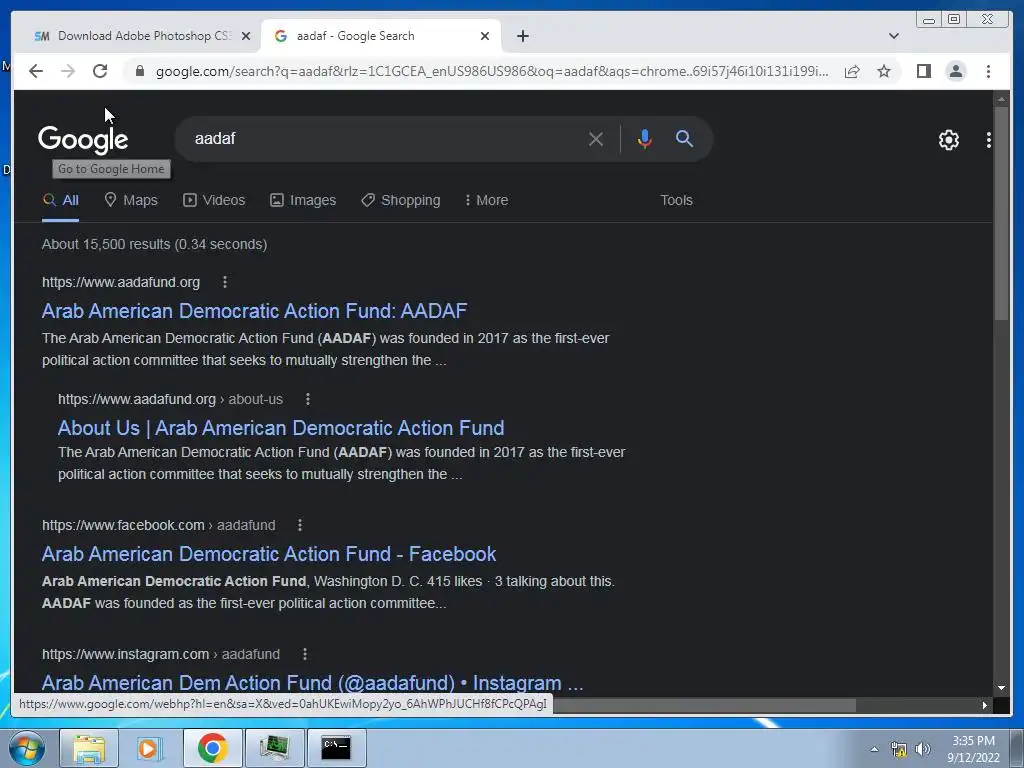Open options for instagram.com result
This screenshot has height=768, width=1024.
[x=304, y=654]
